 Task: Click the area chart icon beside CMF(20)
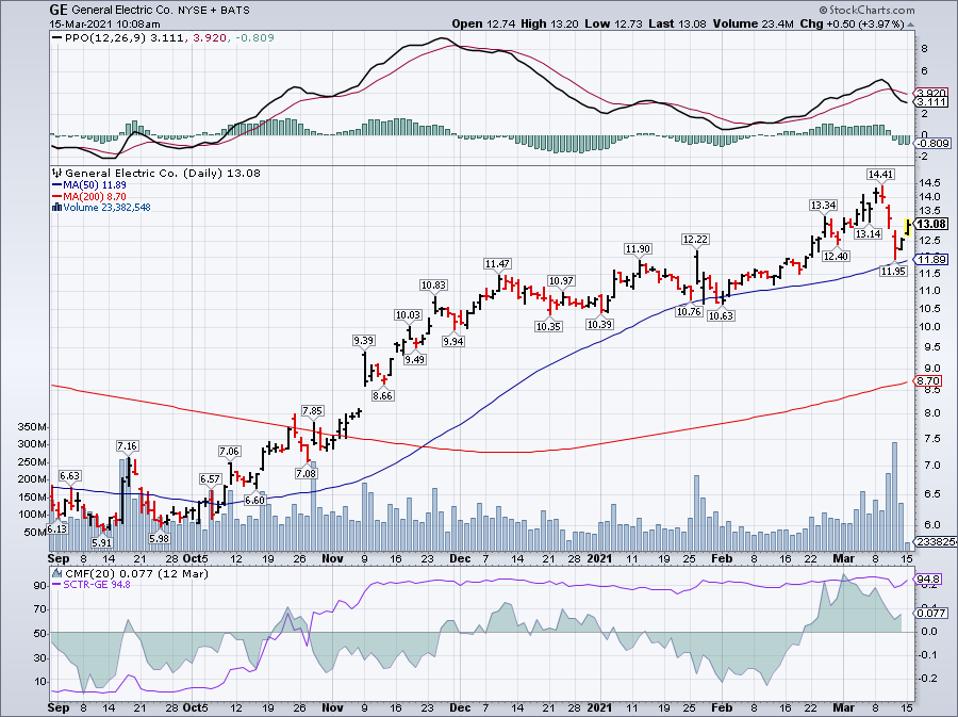click(x=57, y=573)
